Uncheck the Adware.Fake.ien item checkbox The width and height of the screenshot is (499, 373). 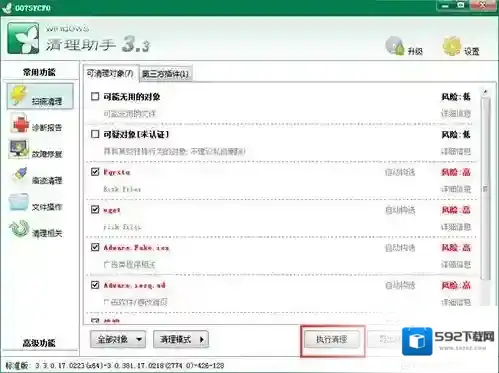[95, 247]
